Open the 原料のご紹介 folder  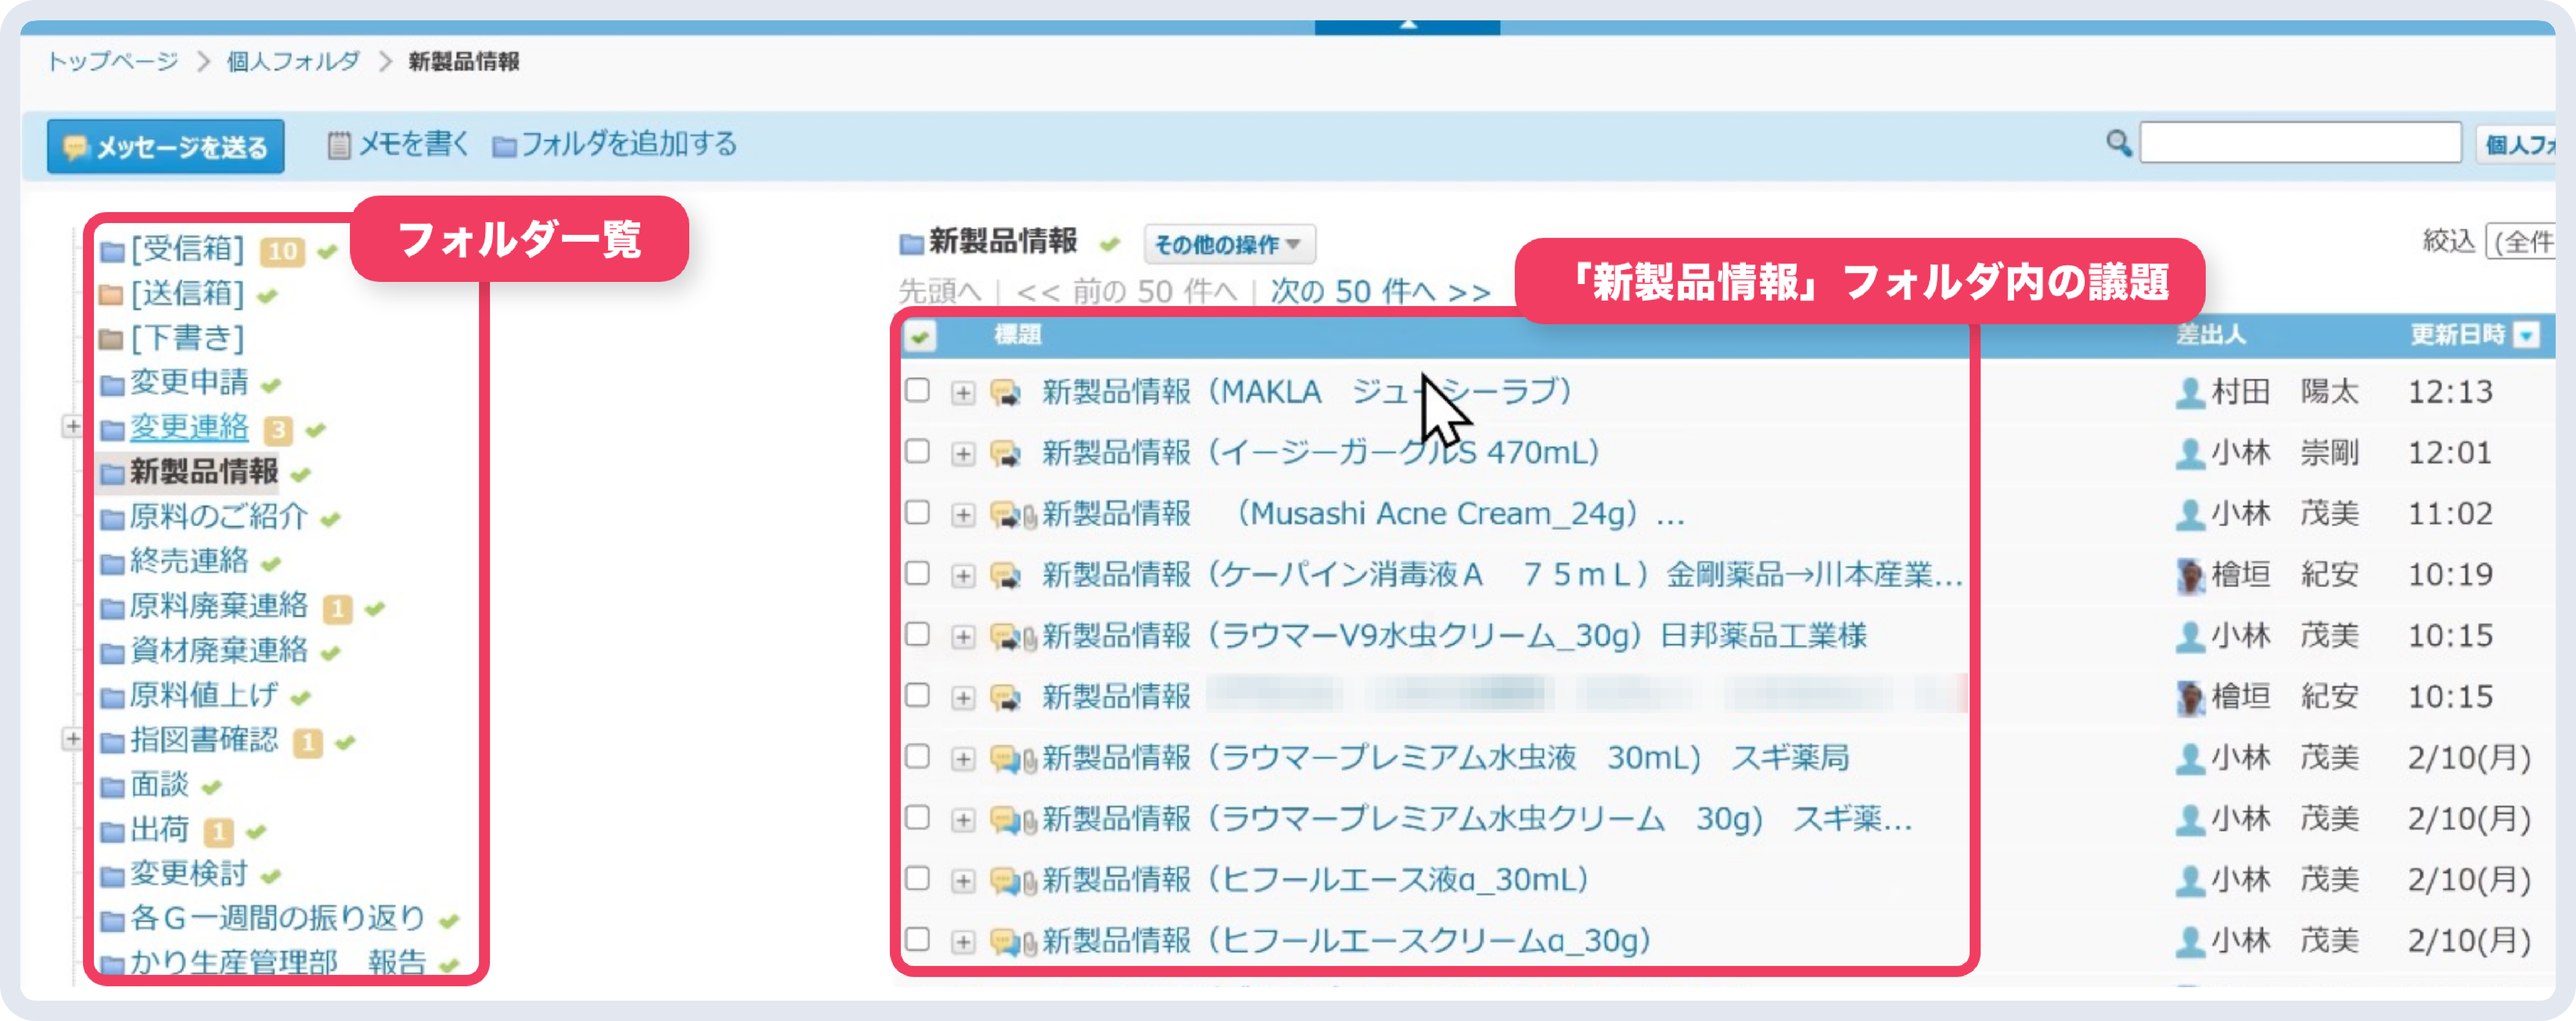coord(219,516)
